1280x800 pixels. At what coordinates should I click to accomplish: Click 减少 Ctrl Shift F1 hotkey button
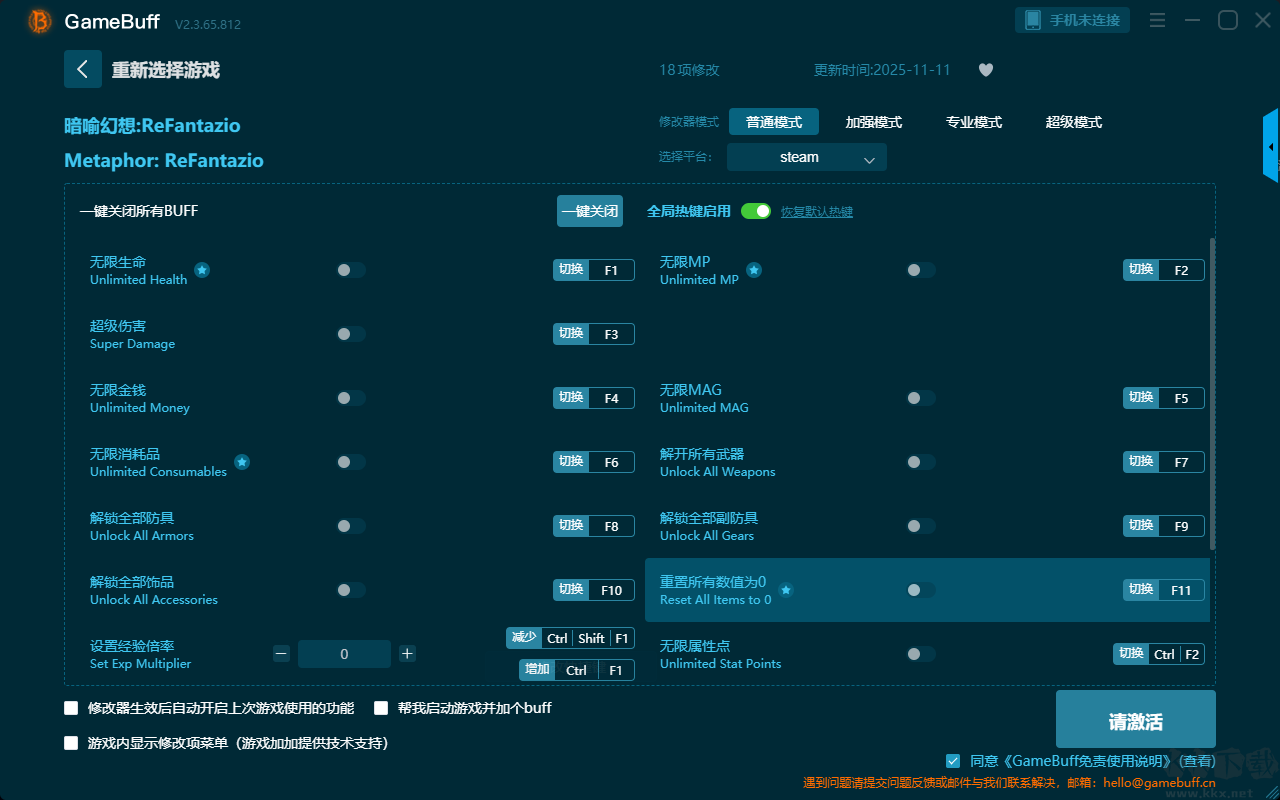pyautogui.click(x=571, y=638)
